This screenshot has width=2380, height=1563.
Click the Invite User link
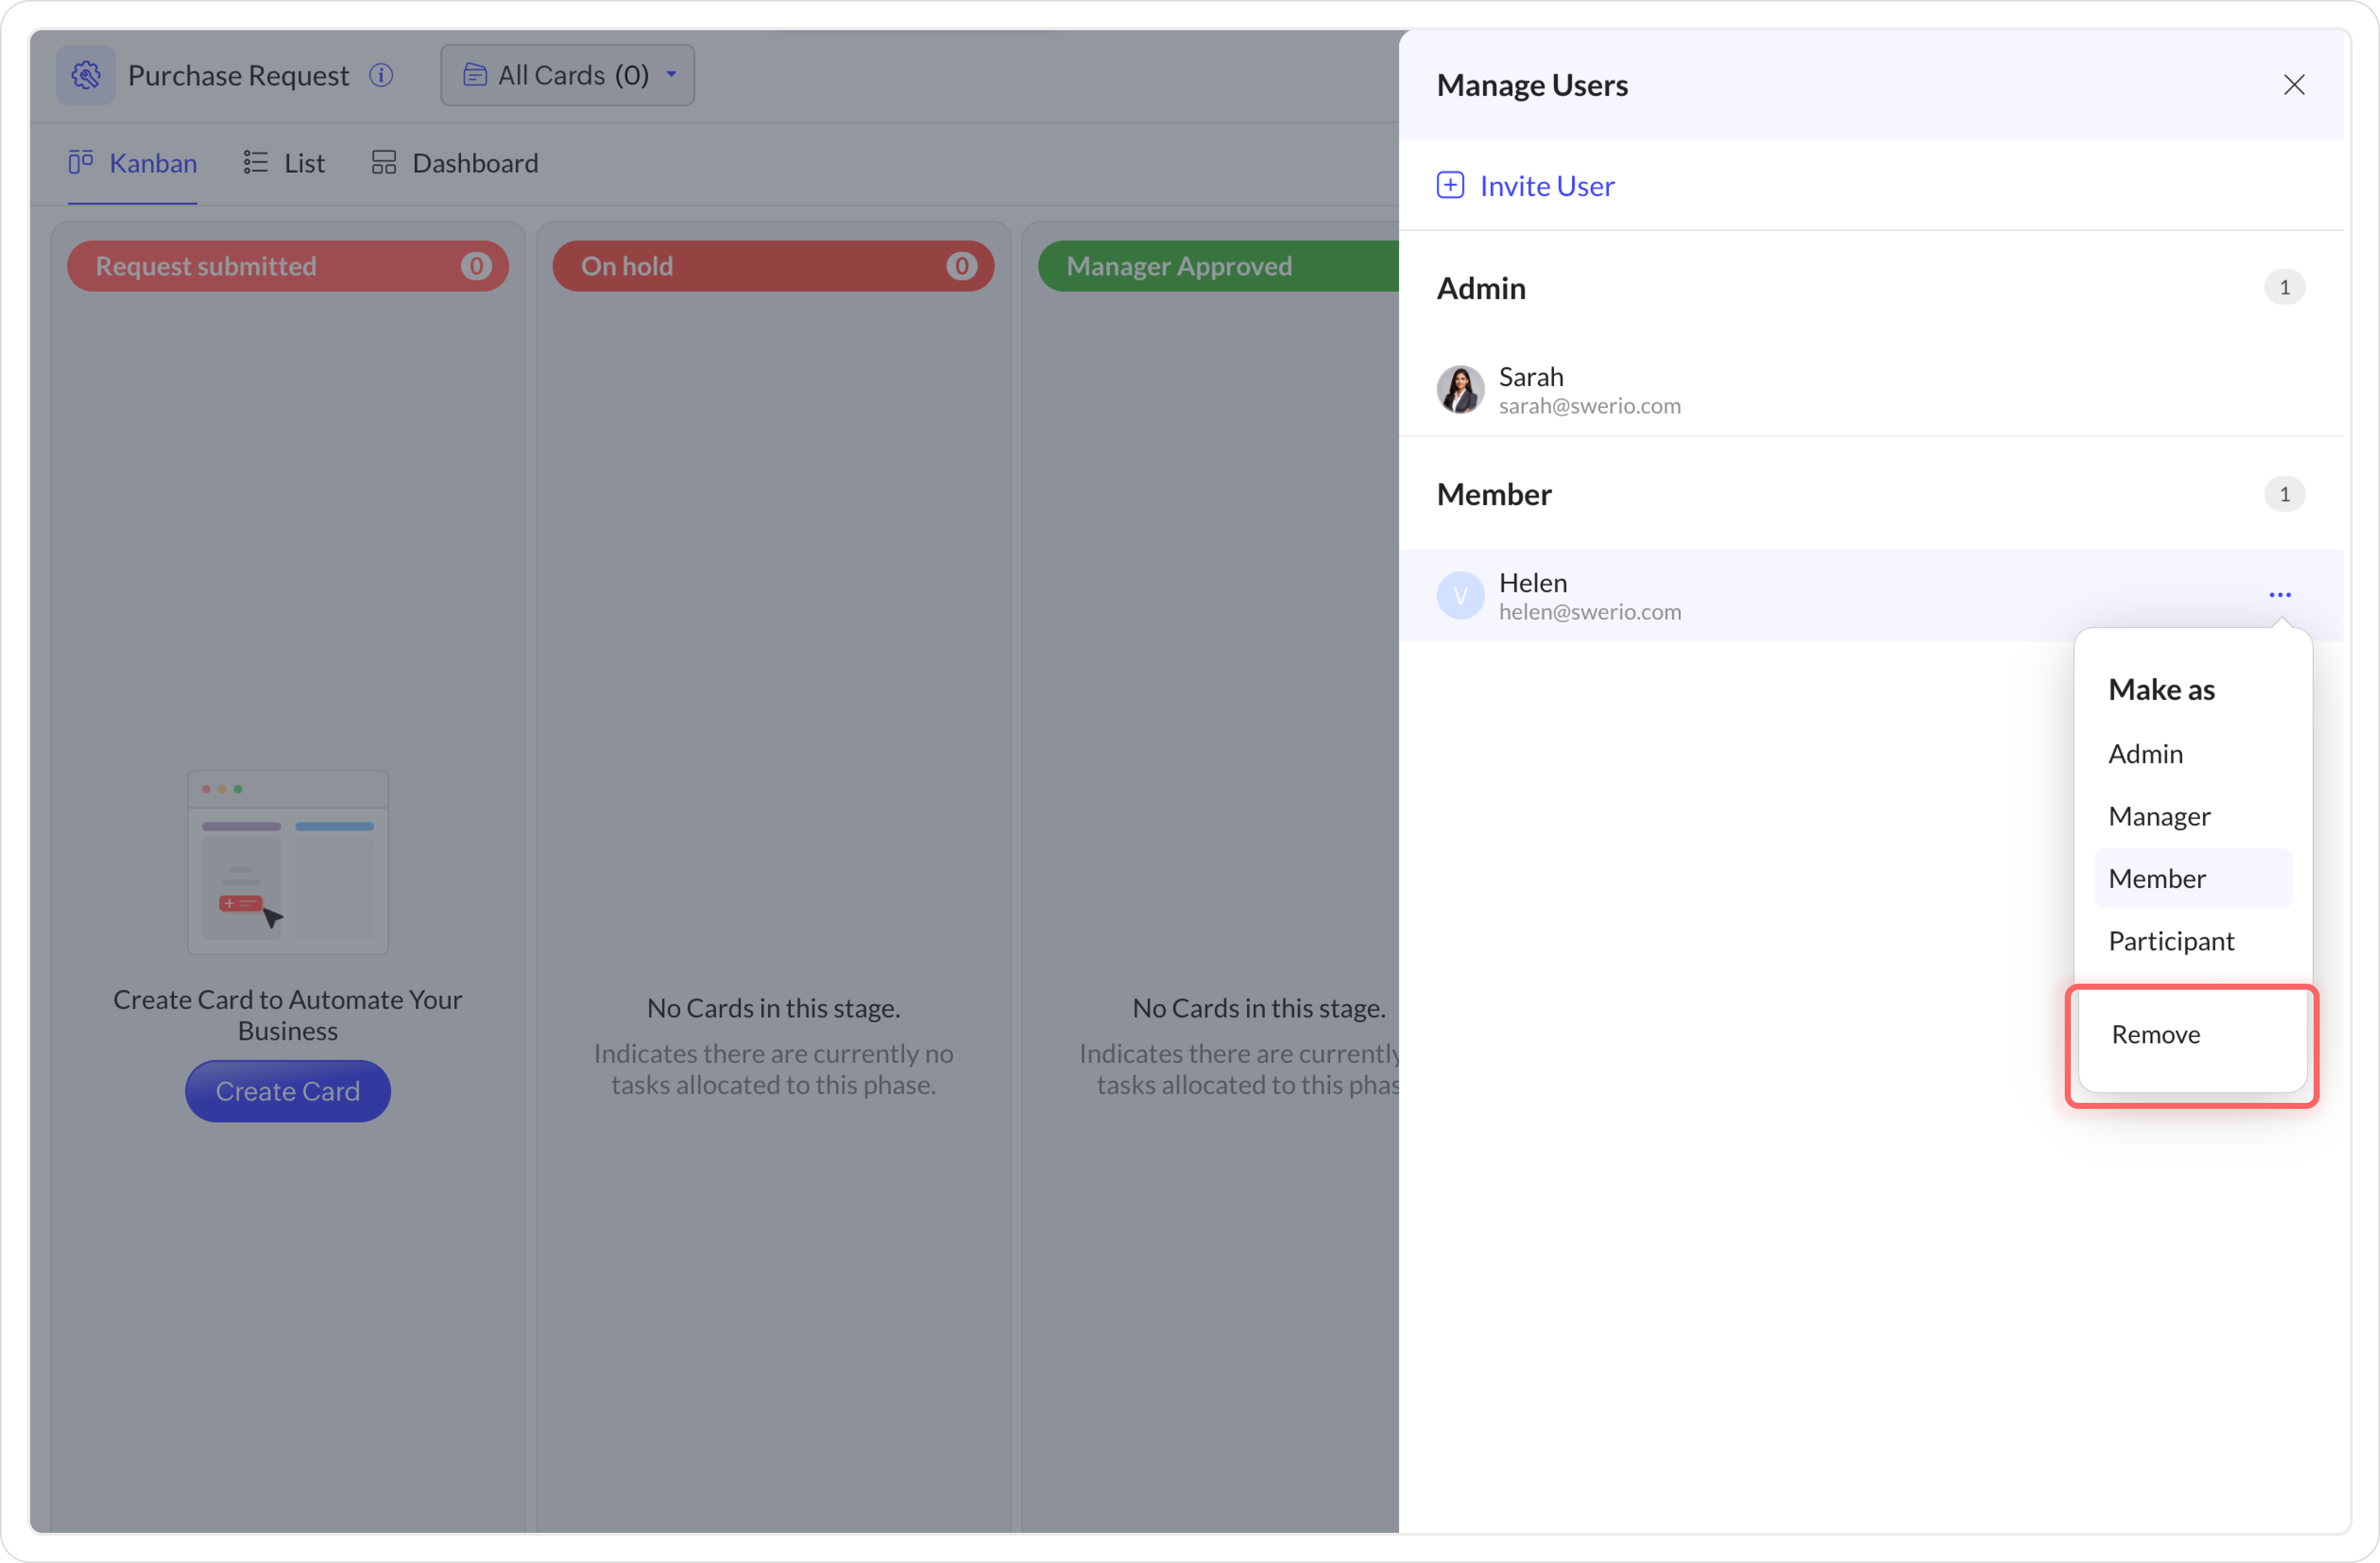[1546, 186]
